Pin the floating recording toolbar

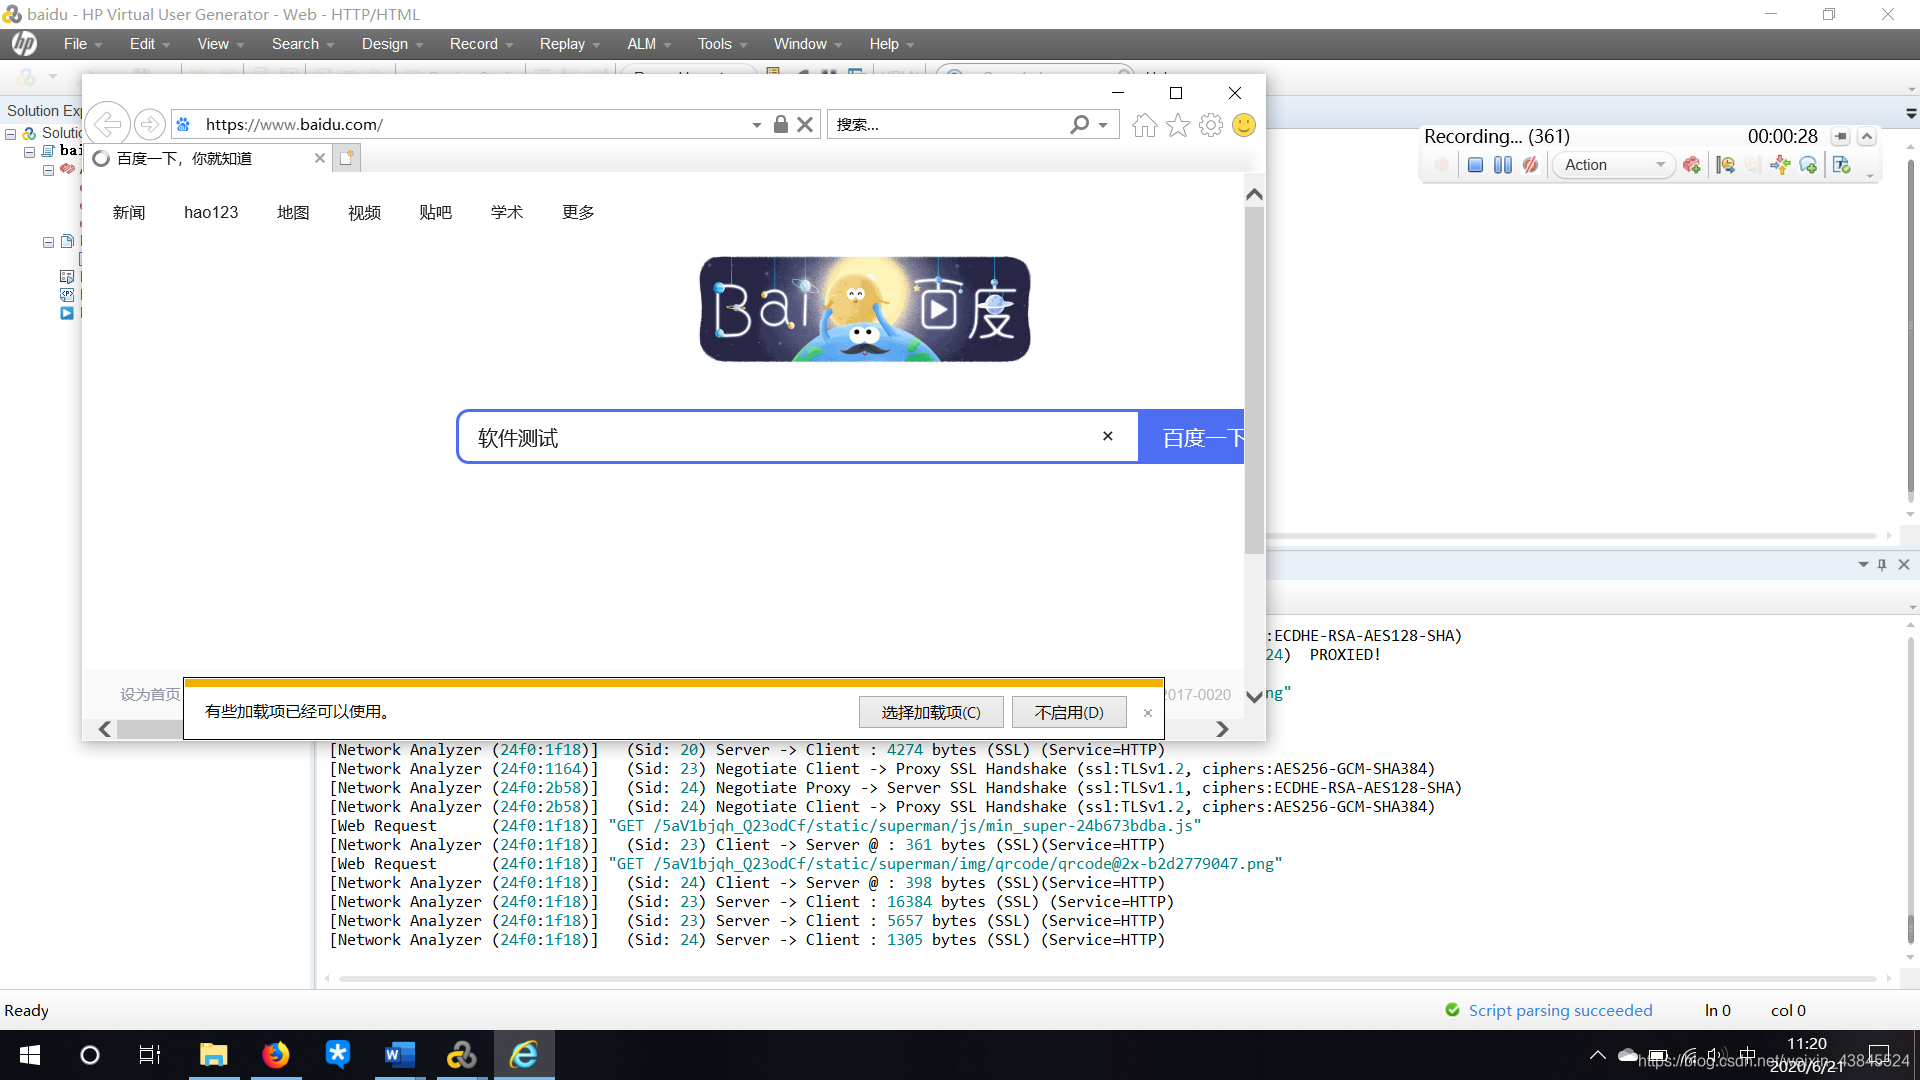(x=1840, y=137)
